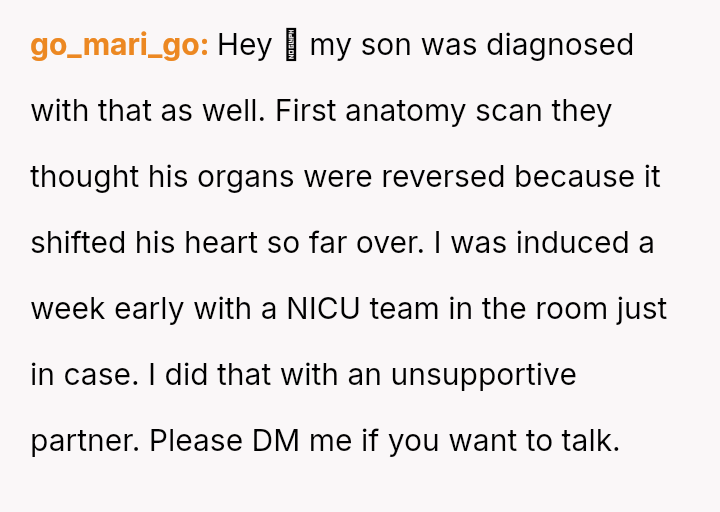The image size is (720, 512).
Task: Click the word 'NICU' in the comment
Action: (324, 309)
